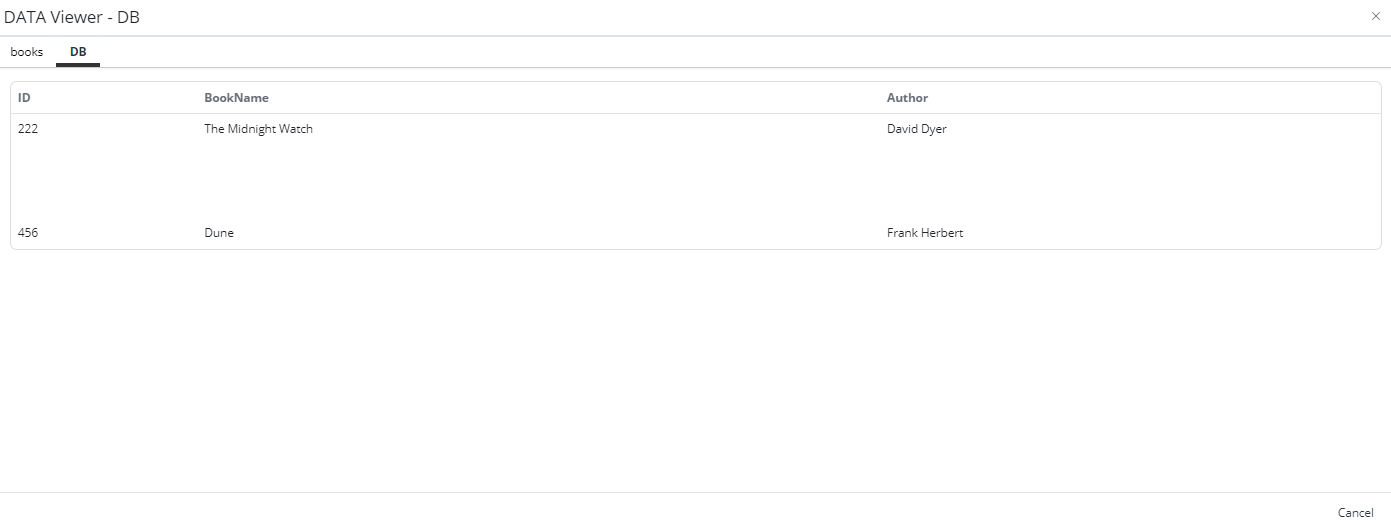
Task: Select the DB tab
Action: pyautogui.click(x=78, y=52)
